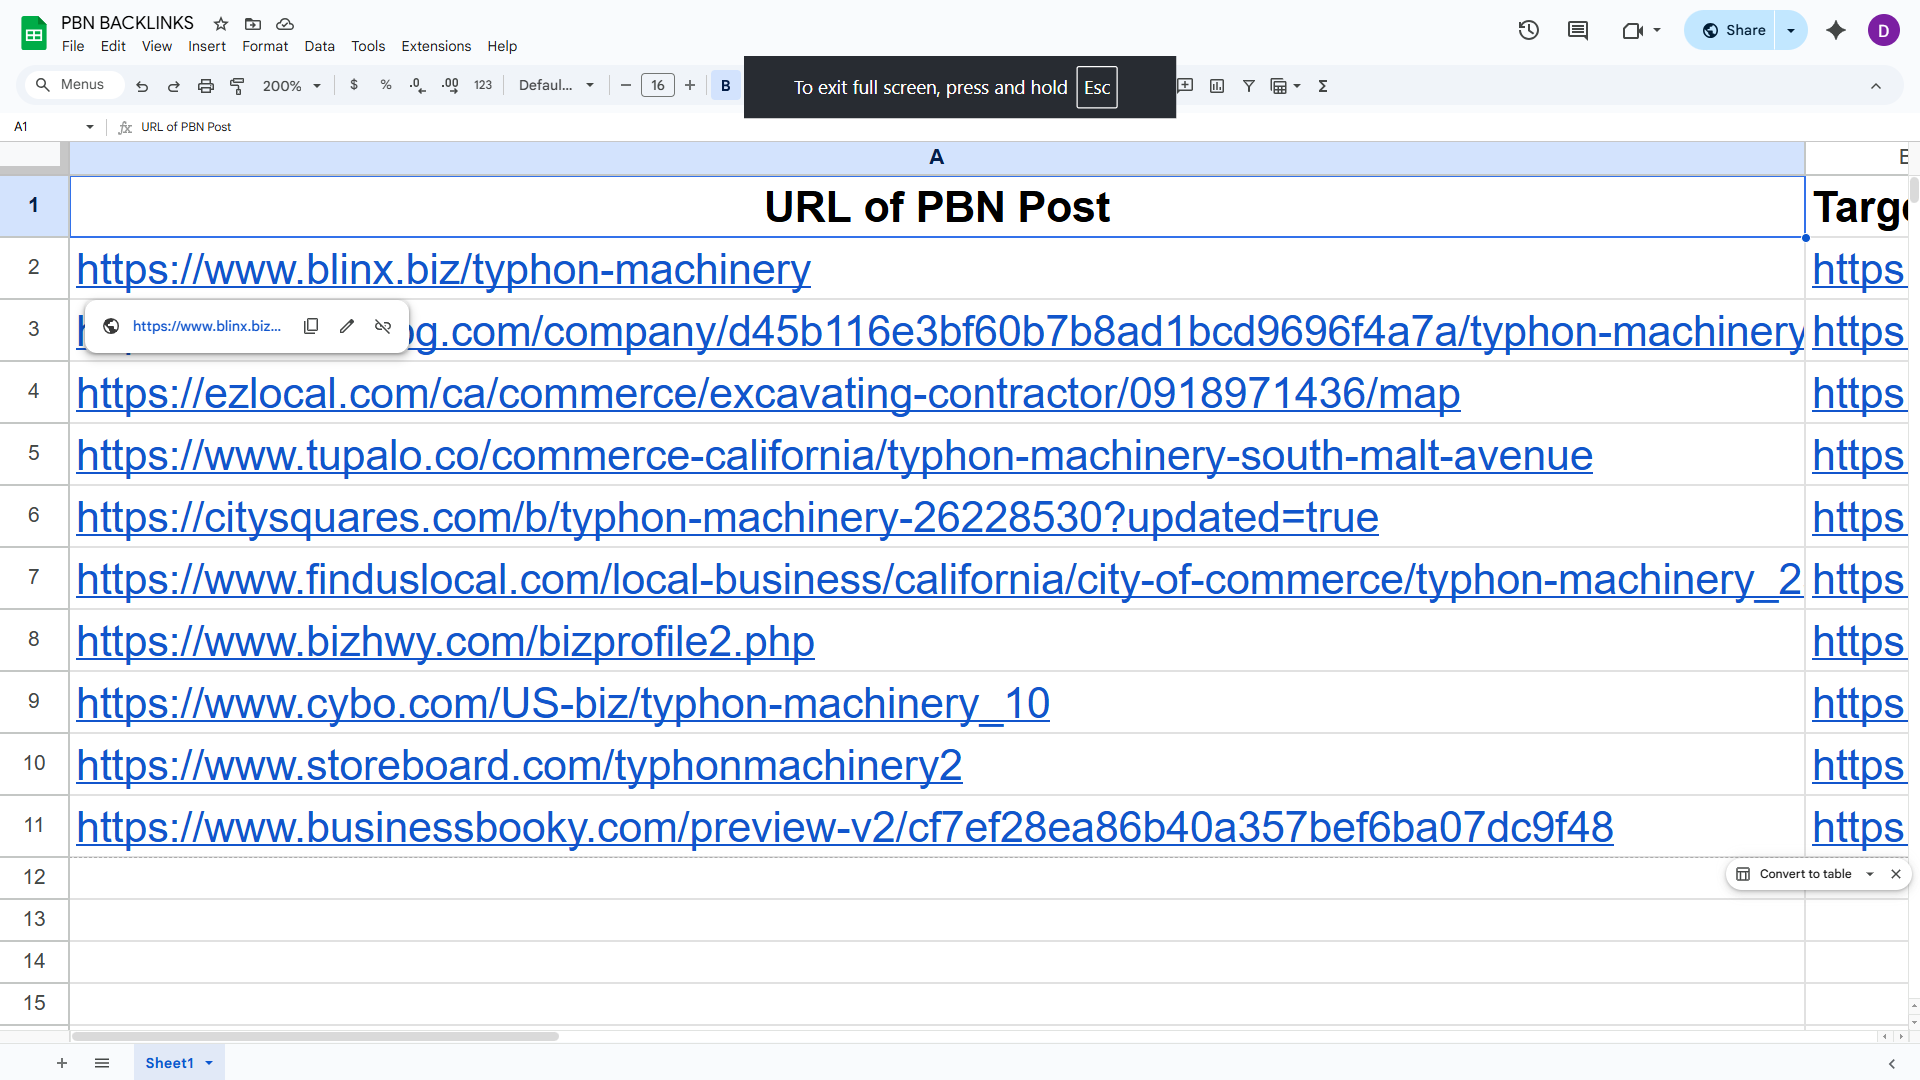The image size is (1920, 1080).
Task: Open the storeboard.com typhonmachinery2 link
Action: pyautogui.click(x=519, y=766)
